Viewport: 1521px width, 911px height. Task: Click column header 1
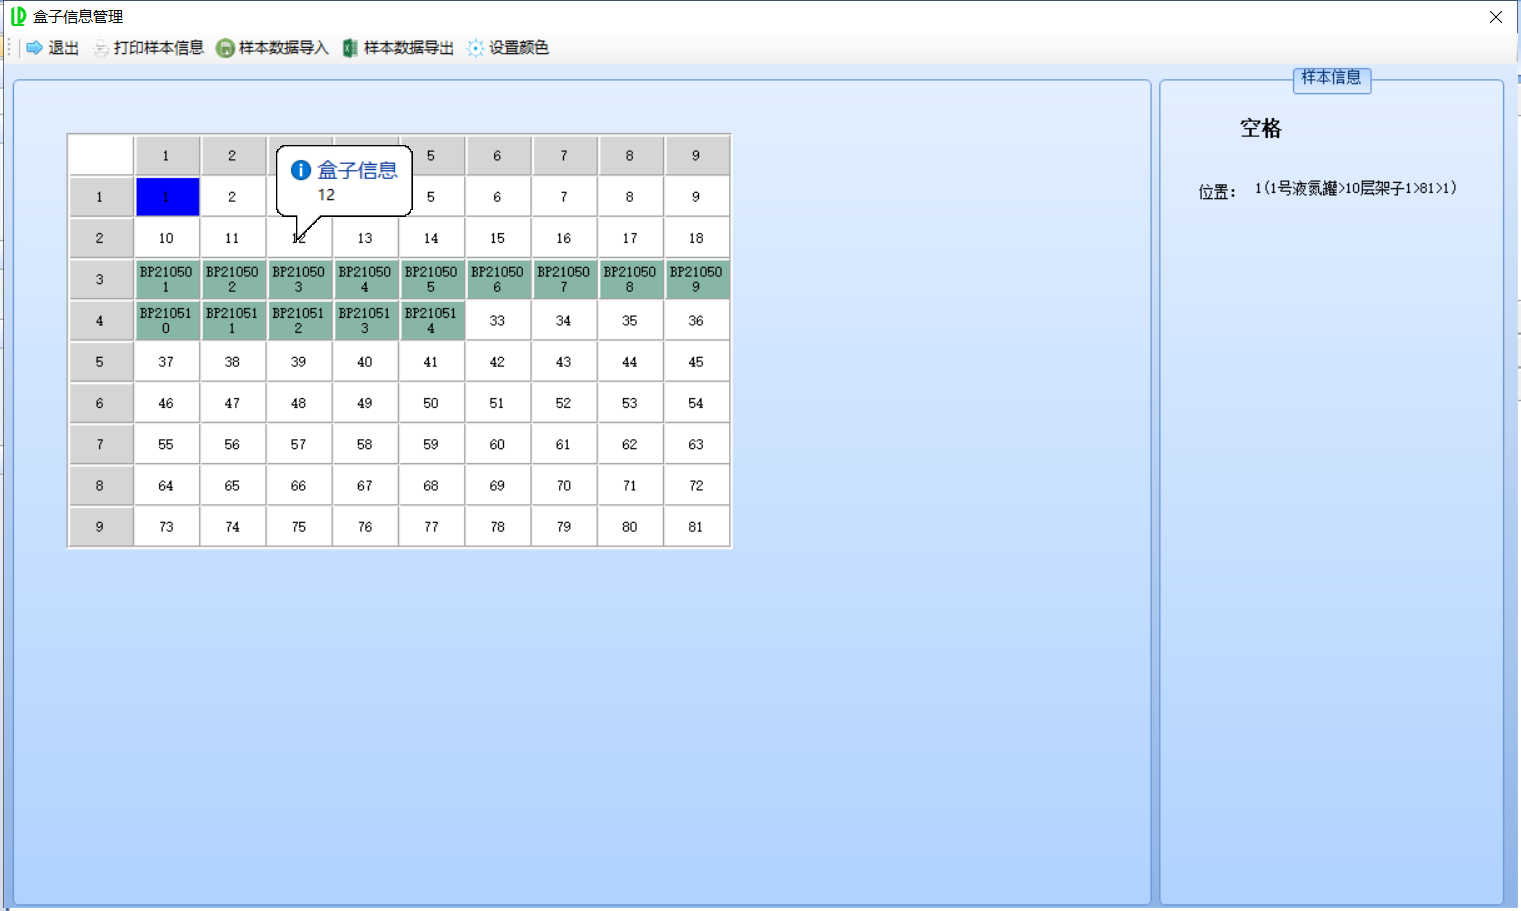tap(167, 156)
